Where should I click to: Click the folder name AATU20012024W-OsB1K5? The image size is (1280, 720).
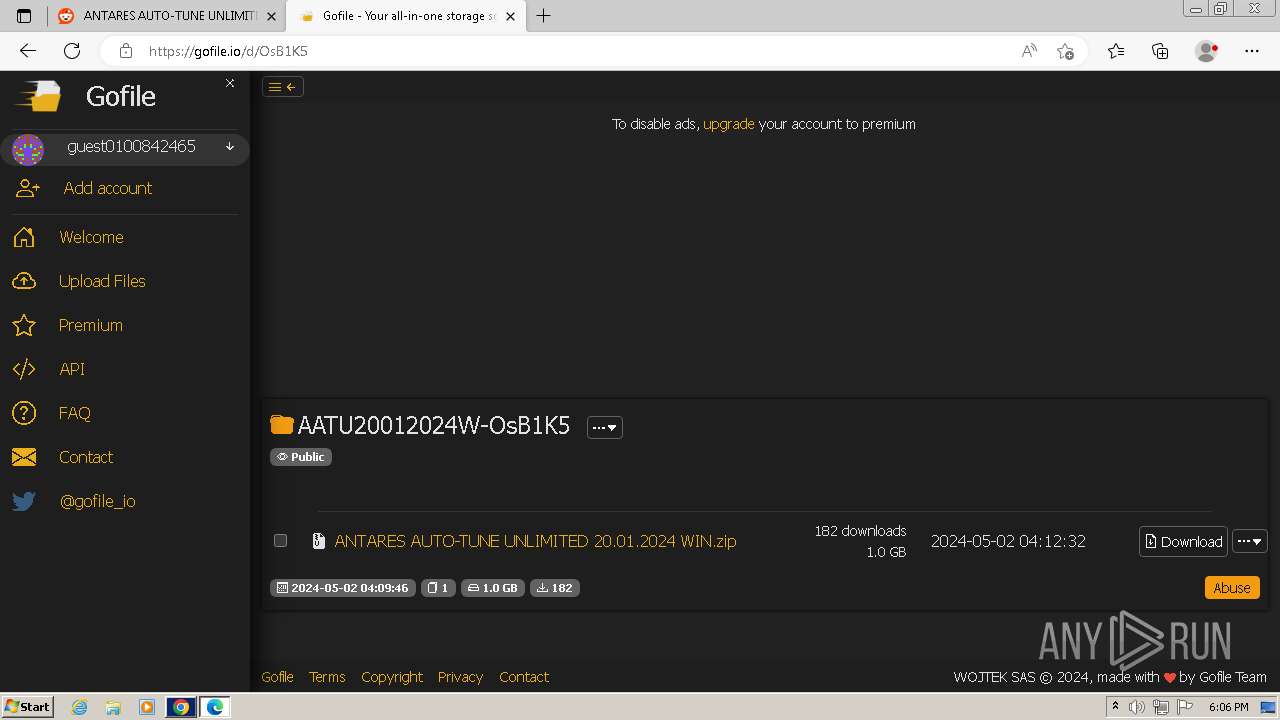click(x=434, y=426)
